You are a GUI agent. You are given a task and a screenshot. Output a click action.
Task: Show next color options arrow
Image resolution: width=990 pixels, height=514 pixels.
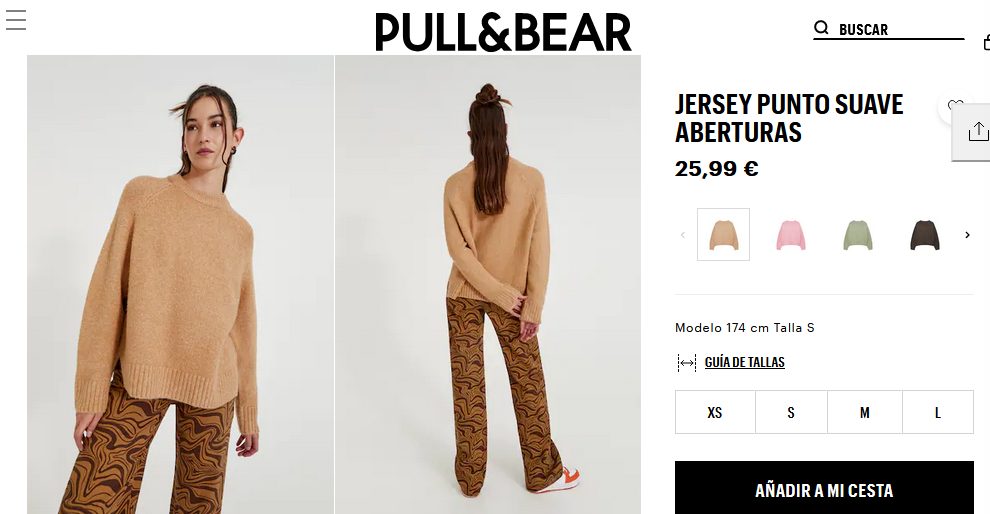[967, 235]
